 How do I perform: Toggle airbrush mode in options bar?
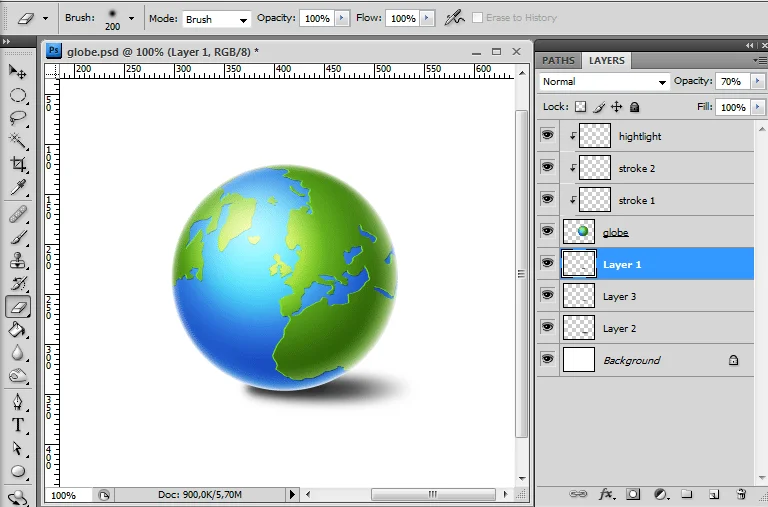tap(455, 18)
